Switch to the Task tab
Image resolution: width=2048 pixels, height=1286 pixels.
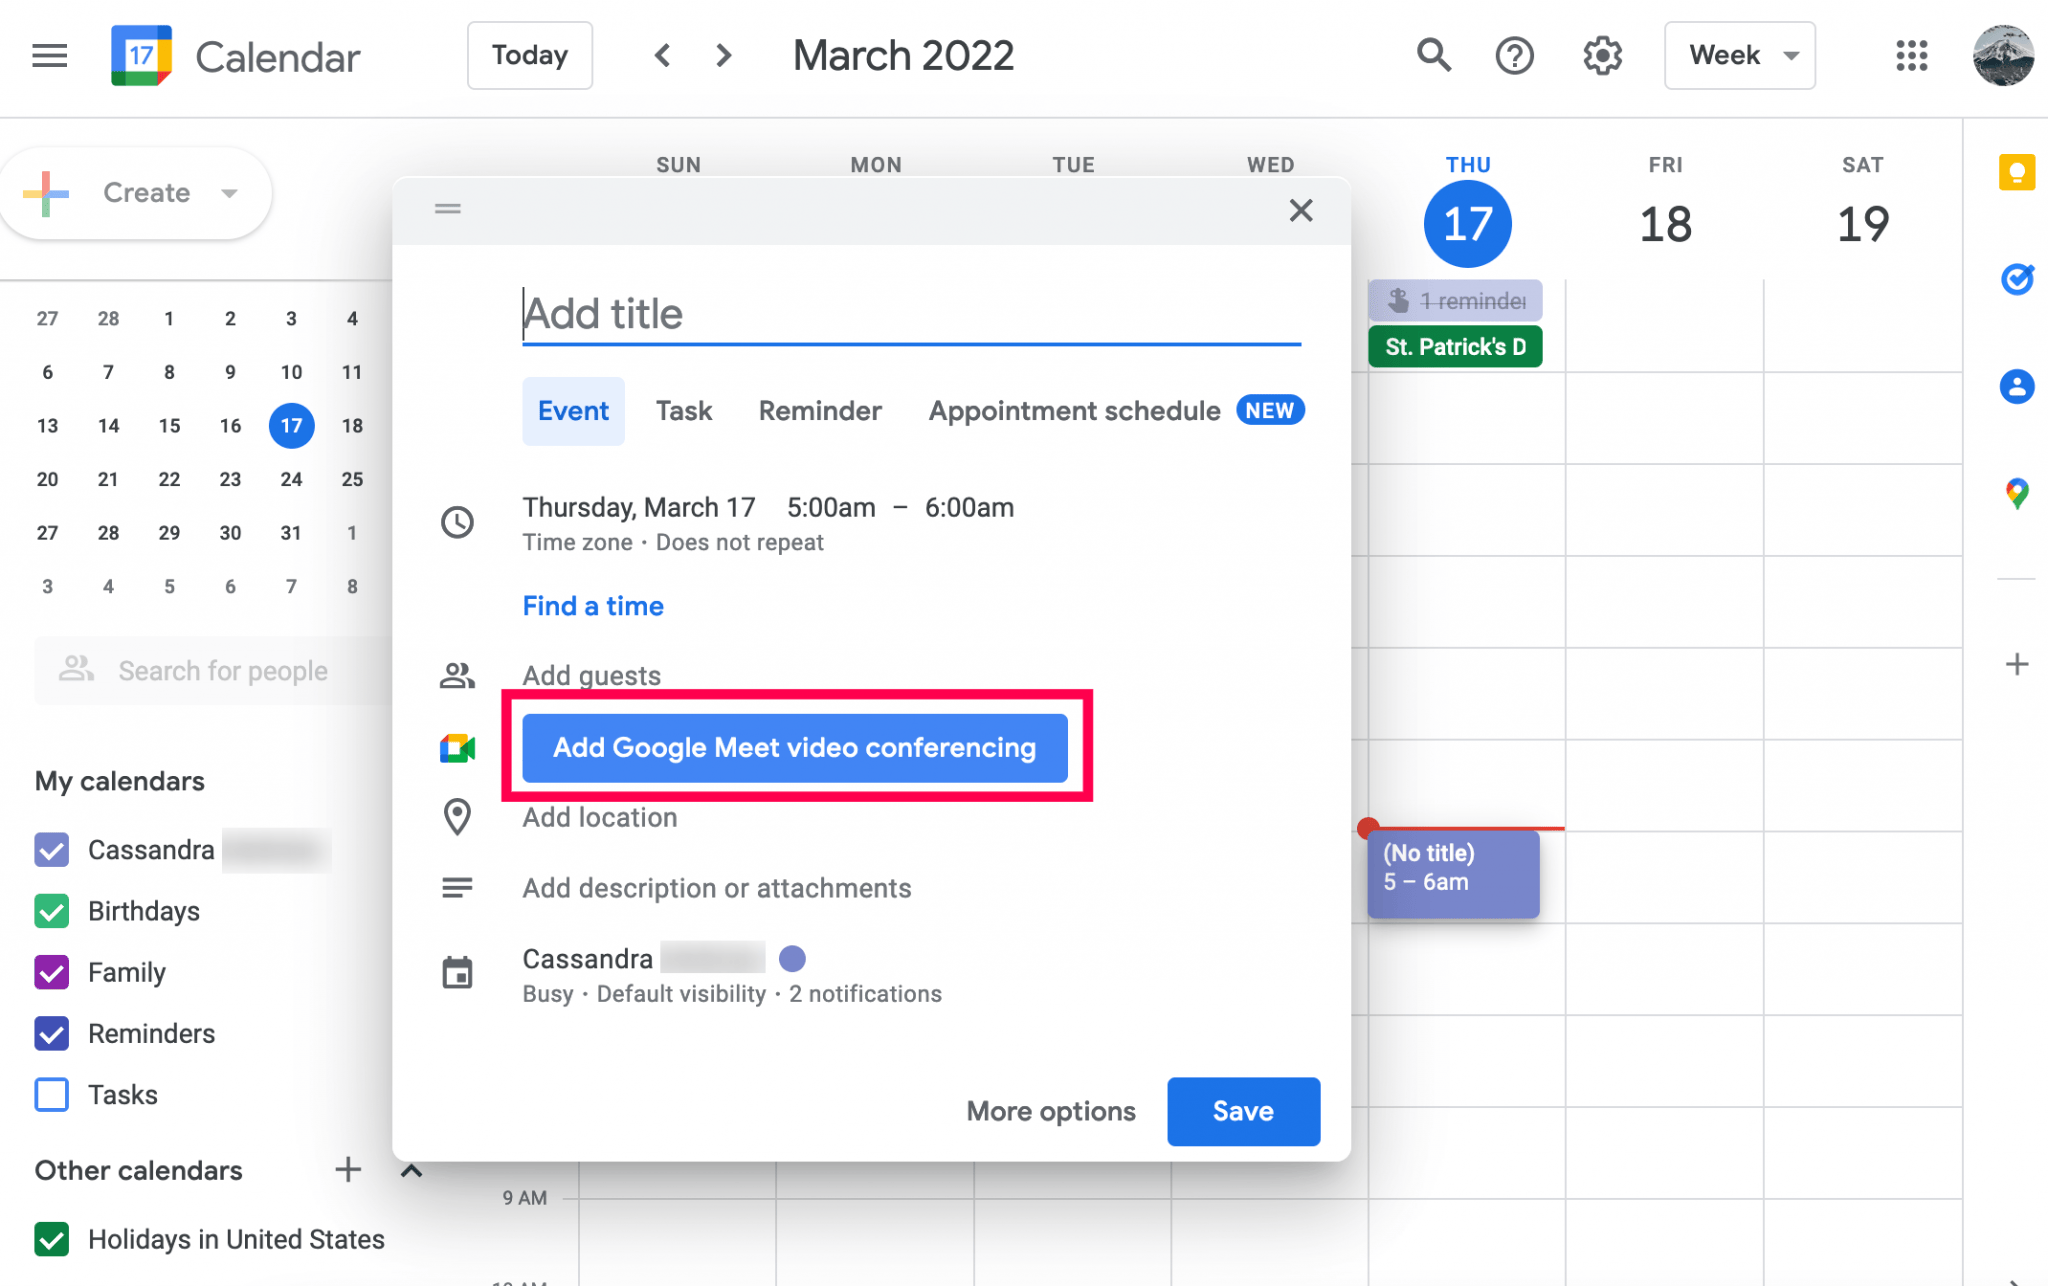[x=684, y=411]
